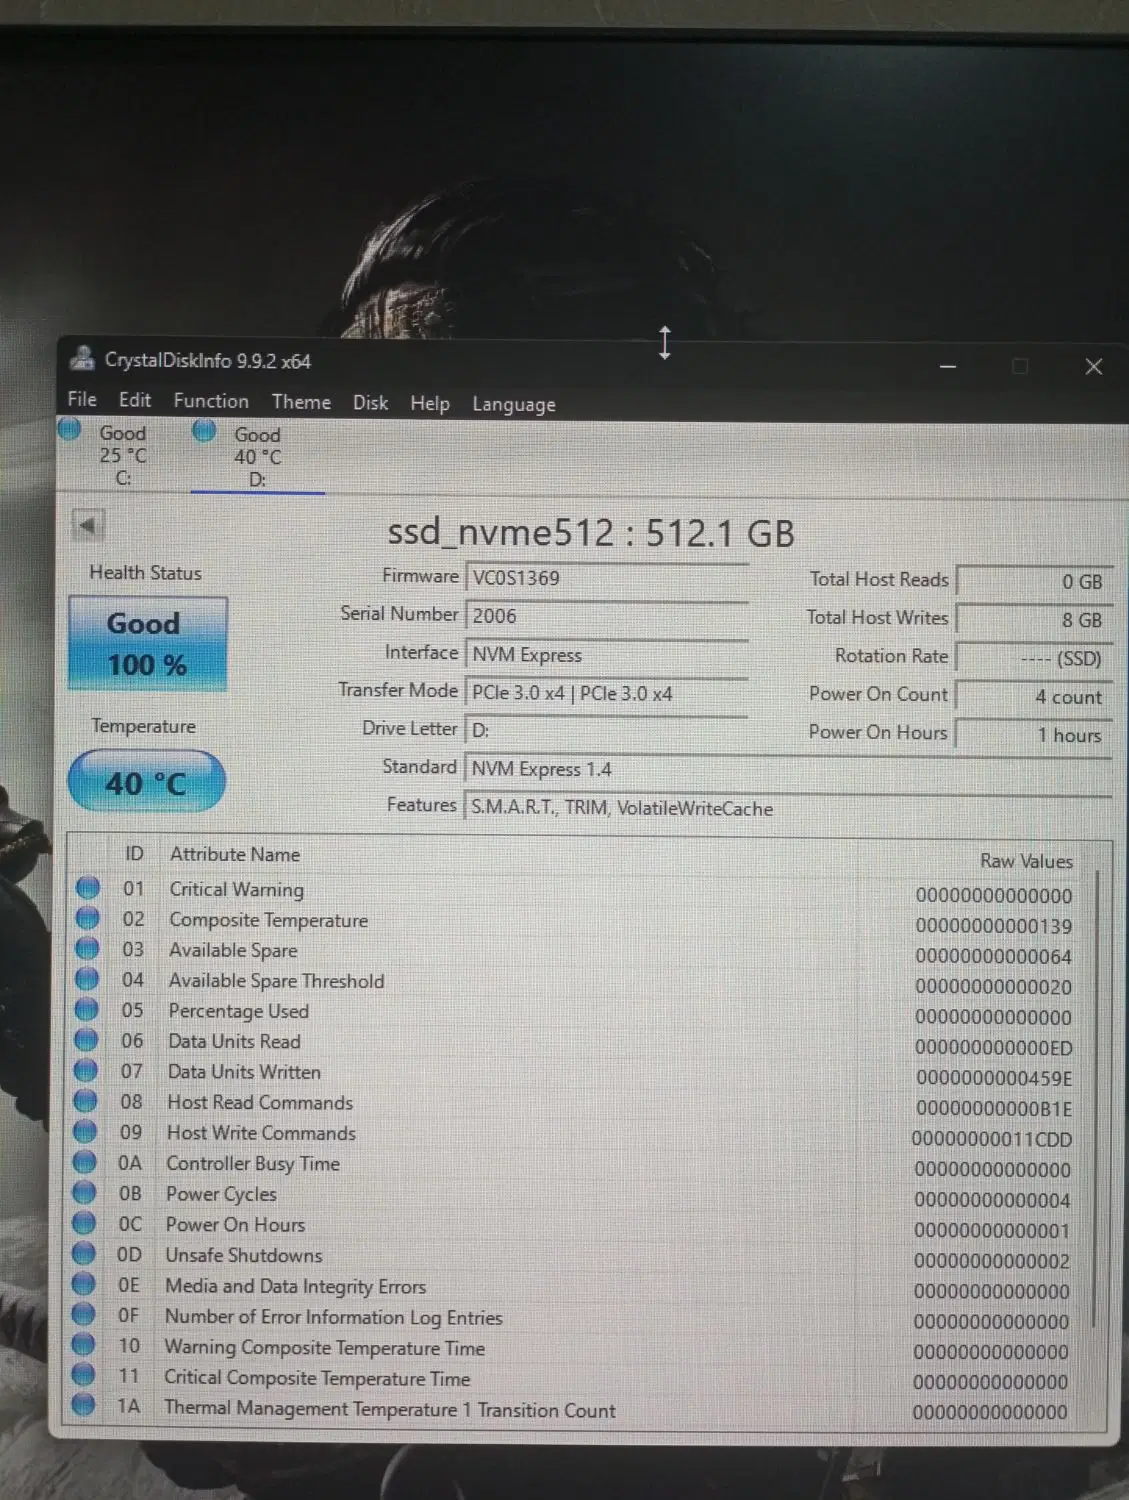This screenshot has width=1129, height=1500.
Task: Open the Disk menu
Action: pos(370,402)
